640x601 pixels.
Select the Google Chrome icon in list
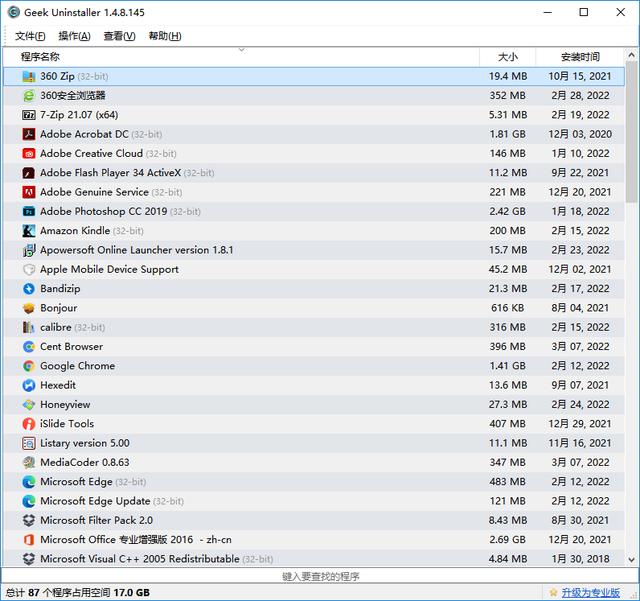click(x=30, y=366)
